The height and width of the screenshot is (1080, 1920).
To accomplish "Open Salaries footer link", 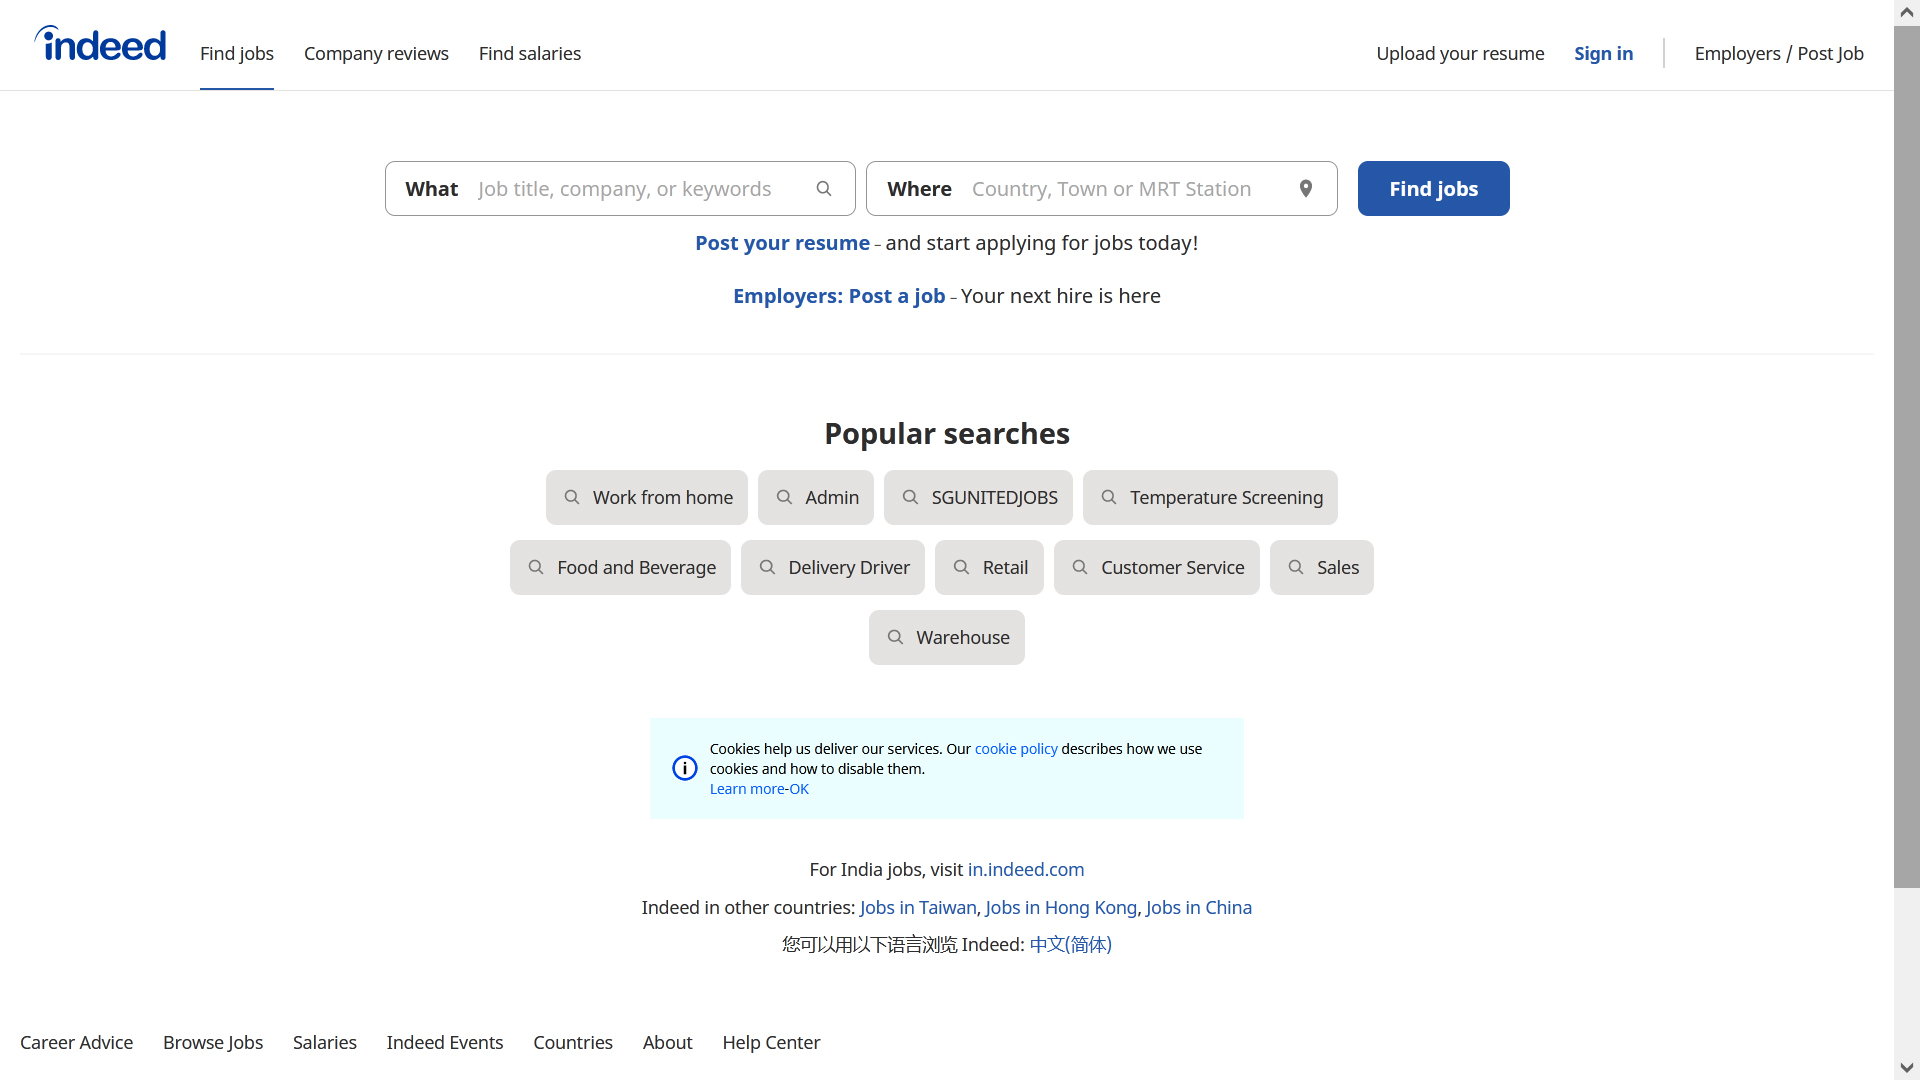I will (325, 1042).
